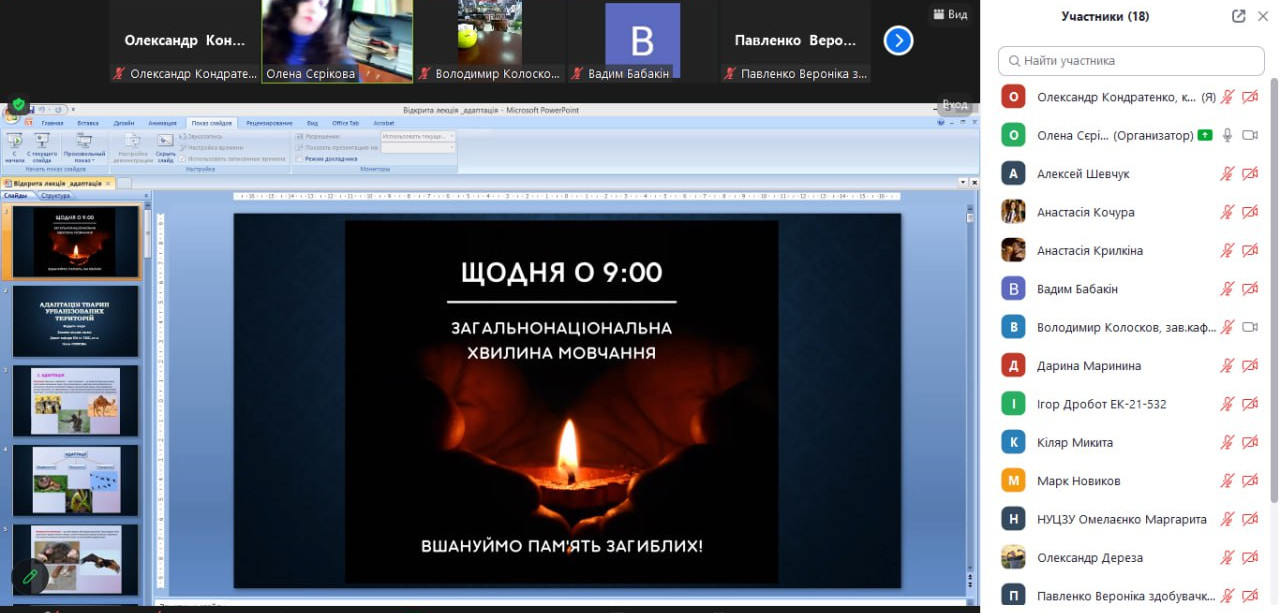Click the participants list vertical scrollbar

[x=1274, y=300]
